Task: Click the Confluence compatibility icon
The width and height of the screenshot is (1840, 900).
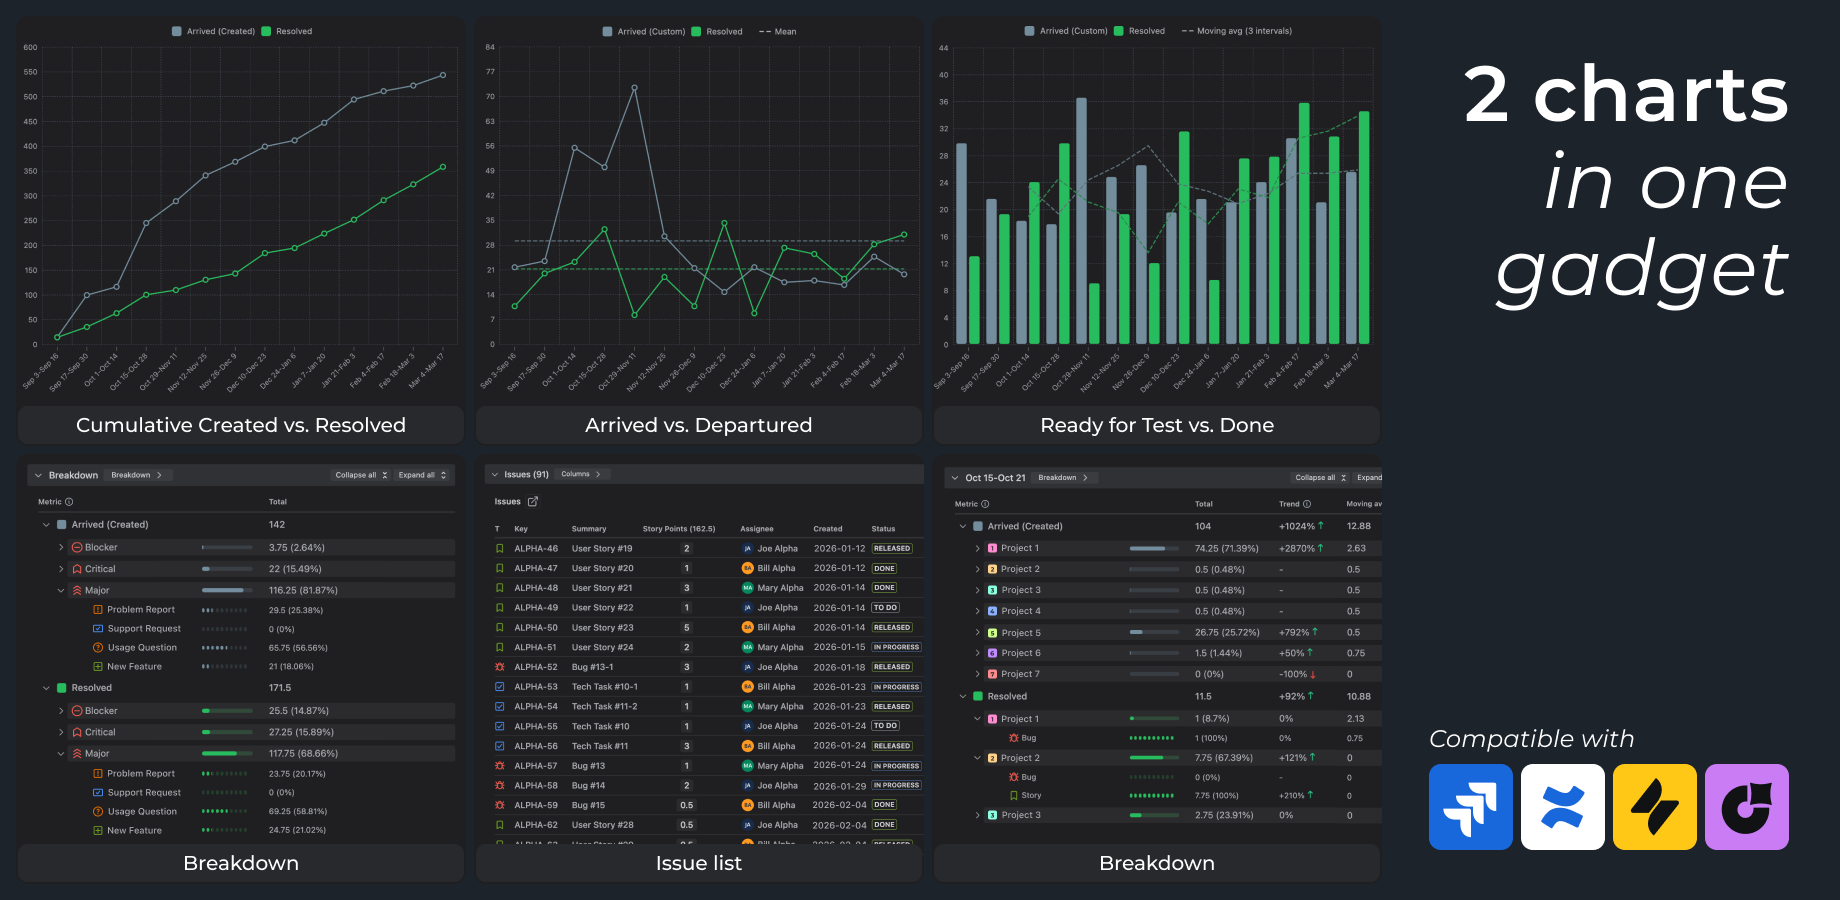Action: (x=1562, y=807)
